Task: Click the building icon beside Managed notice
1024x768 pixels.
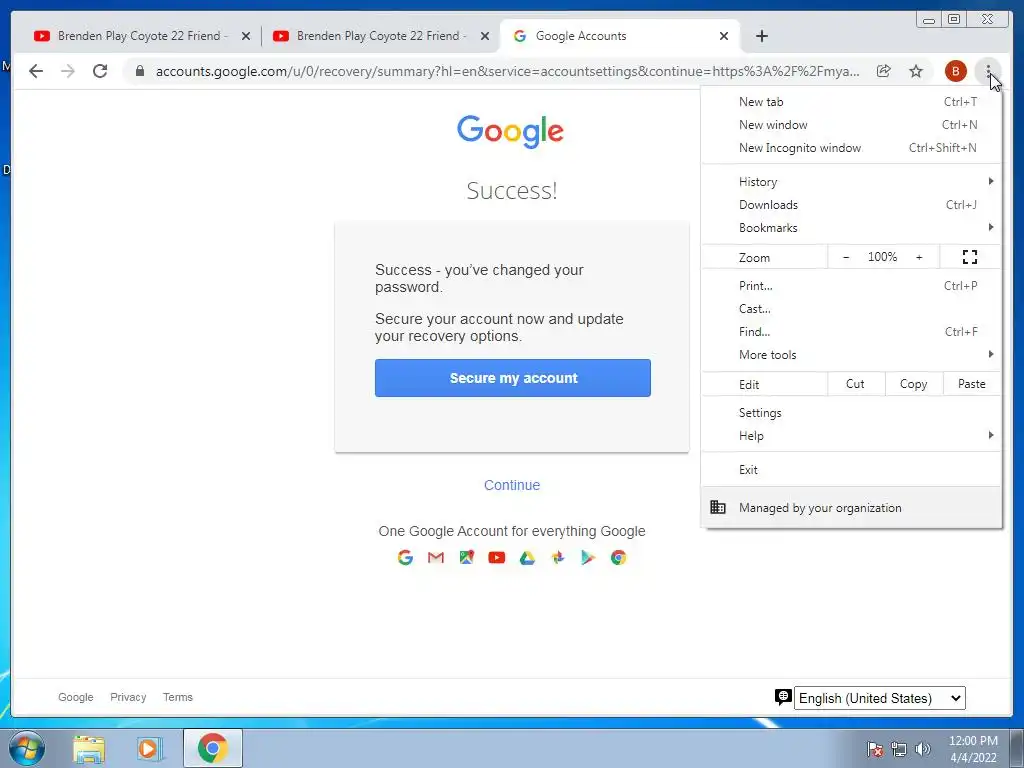Action: click(718, 507)
